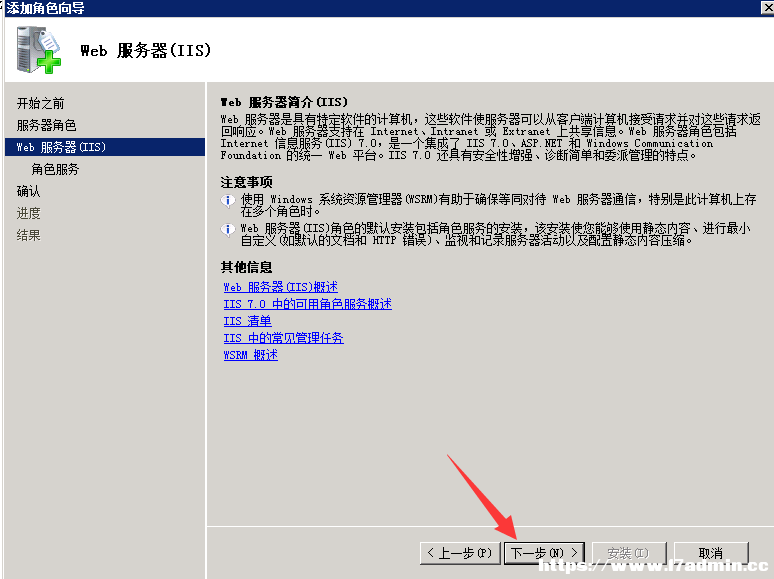774x579 pixels.
Task: Select the Web 服务器(IIS) step
Action: click(105, 147)
